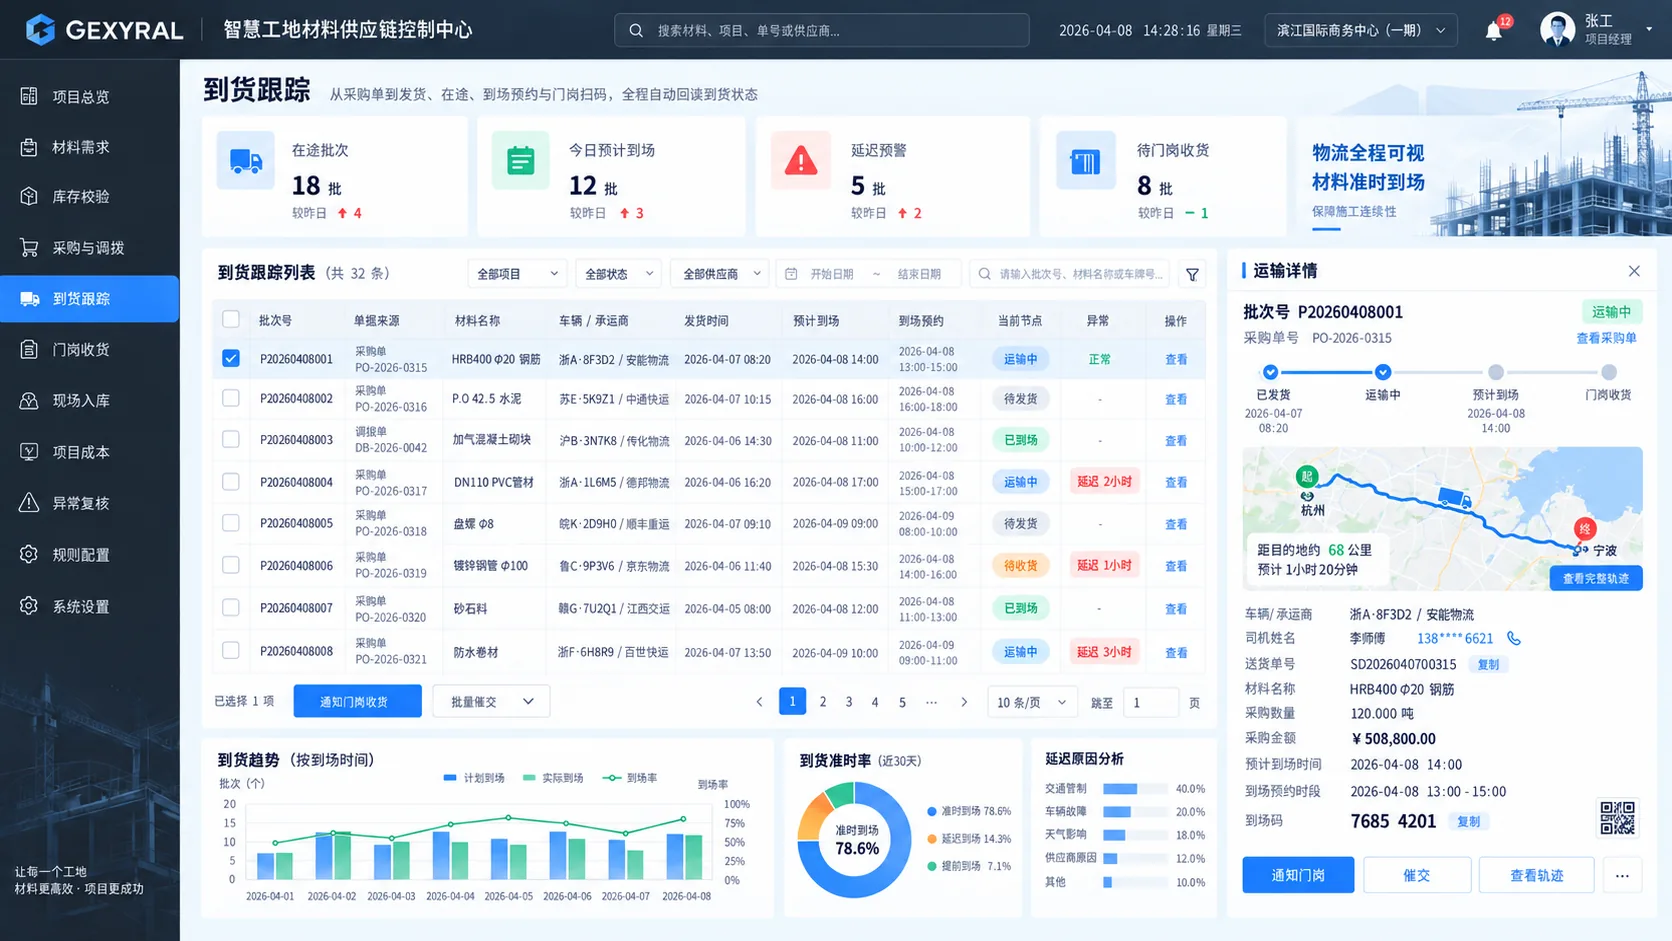The height and width of the screenshot is (941, 1672).
Task: Open the 全部供应商 dropdown
Action: 719,274
